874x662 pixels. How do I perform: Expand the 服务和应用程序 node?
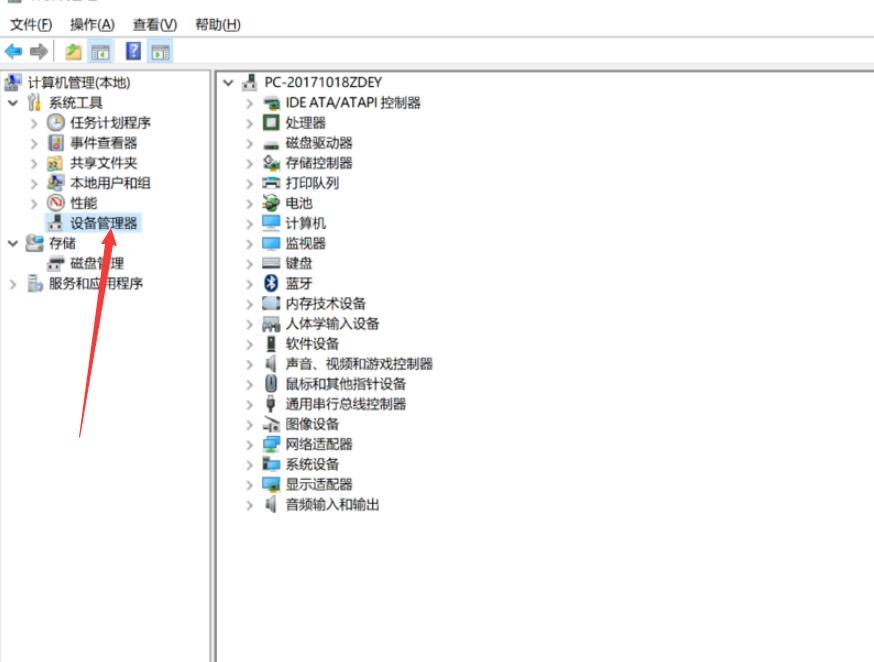pyautogui.click(x=12, y=284)
